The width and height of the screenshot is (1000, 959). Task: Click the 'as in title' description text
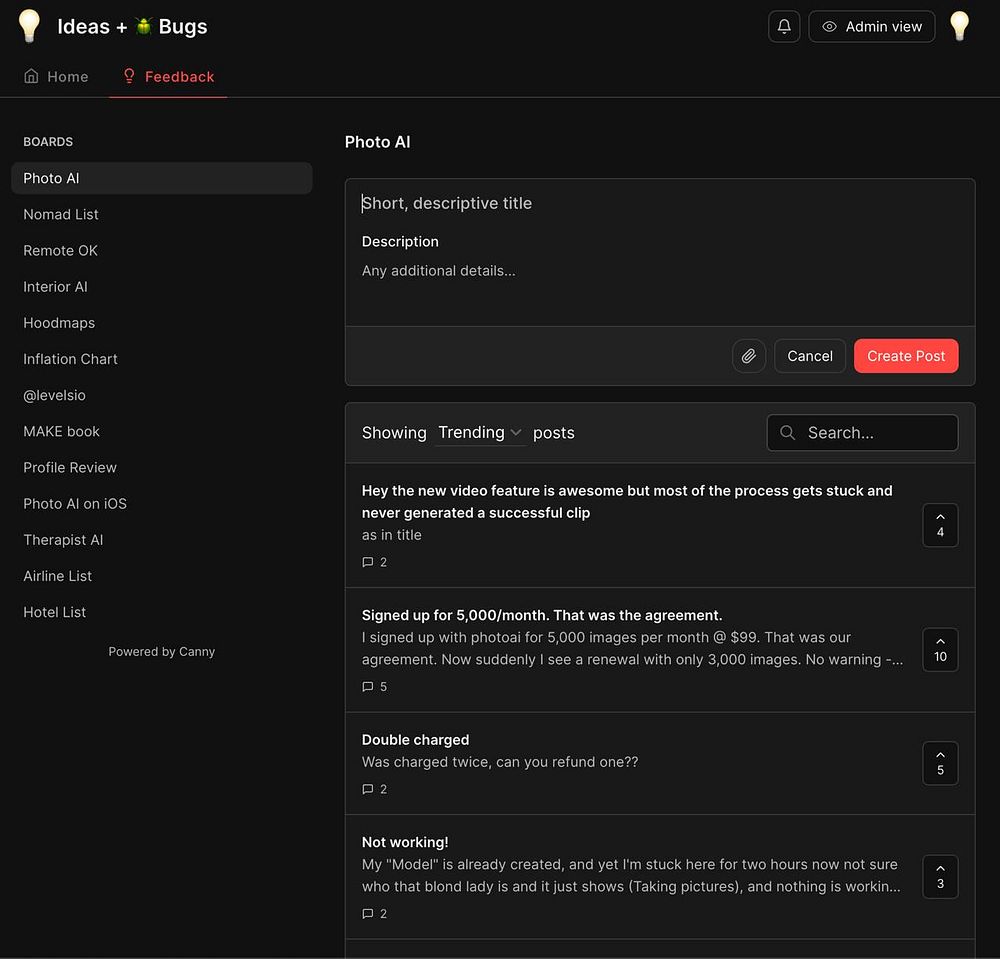(392, 535)
